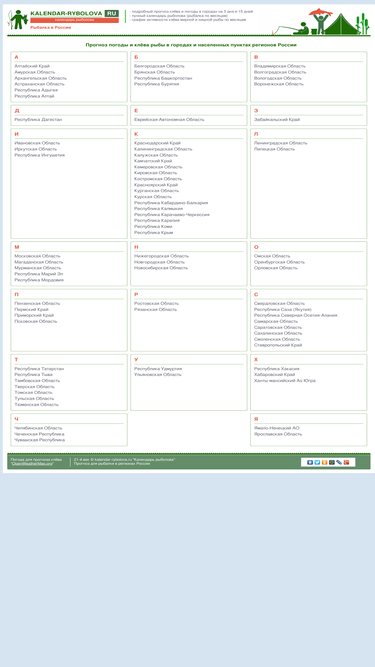Viewport: 375px width, 667px height.
Task: Share via LiveJournal pencil icon
Action: click(339, 462)
